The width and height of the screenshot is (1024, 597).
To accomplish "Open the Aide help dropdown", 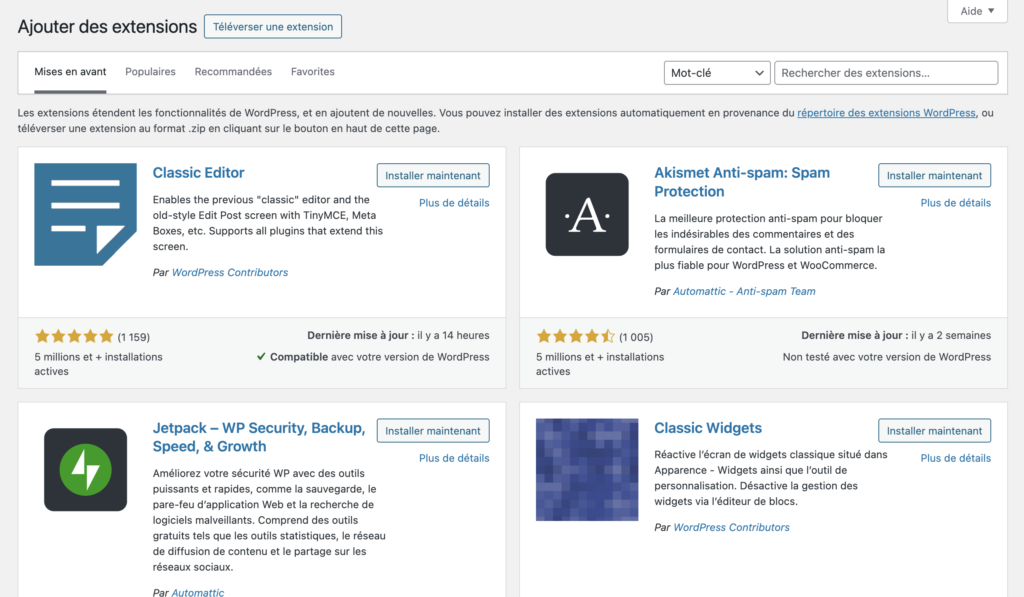I will [977, 11].
